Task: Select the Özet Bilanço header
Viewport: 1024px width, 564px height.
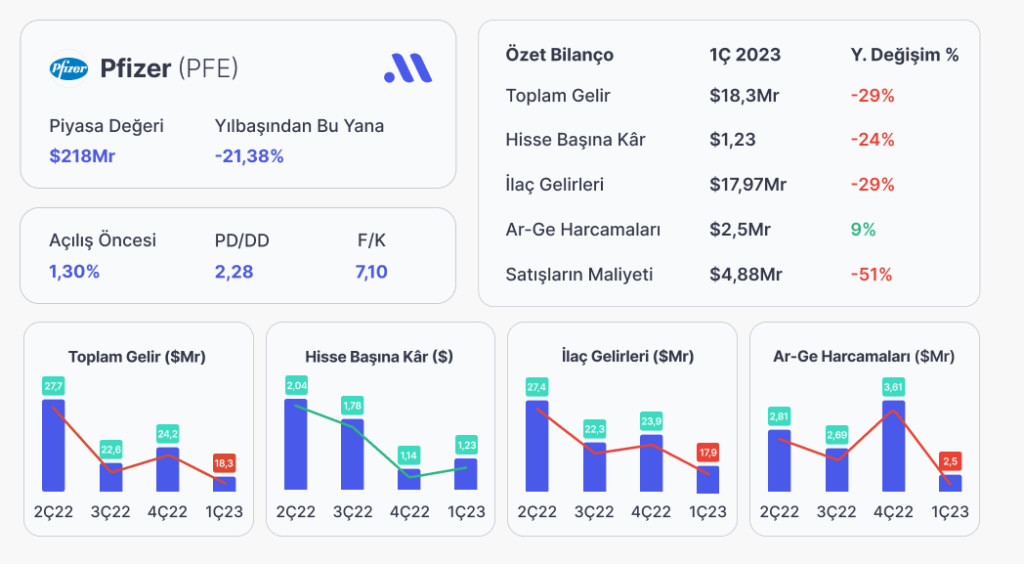Action: point(560,55)
